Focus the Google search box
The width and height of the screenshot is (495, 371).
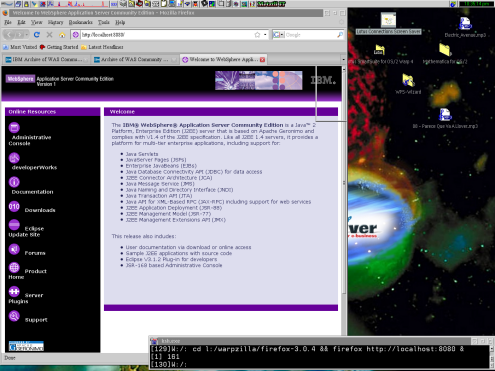310,35
